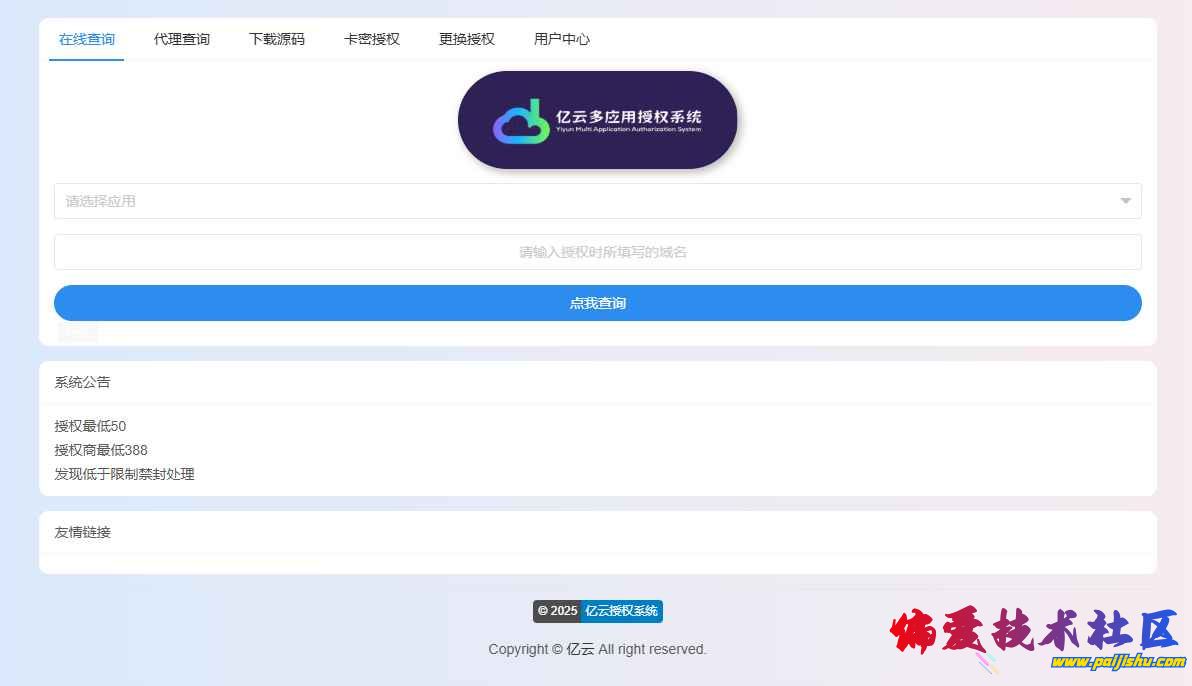
Task: Select the 卡密授权 tab
Action: coord(372,40)
